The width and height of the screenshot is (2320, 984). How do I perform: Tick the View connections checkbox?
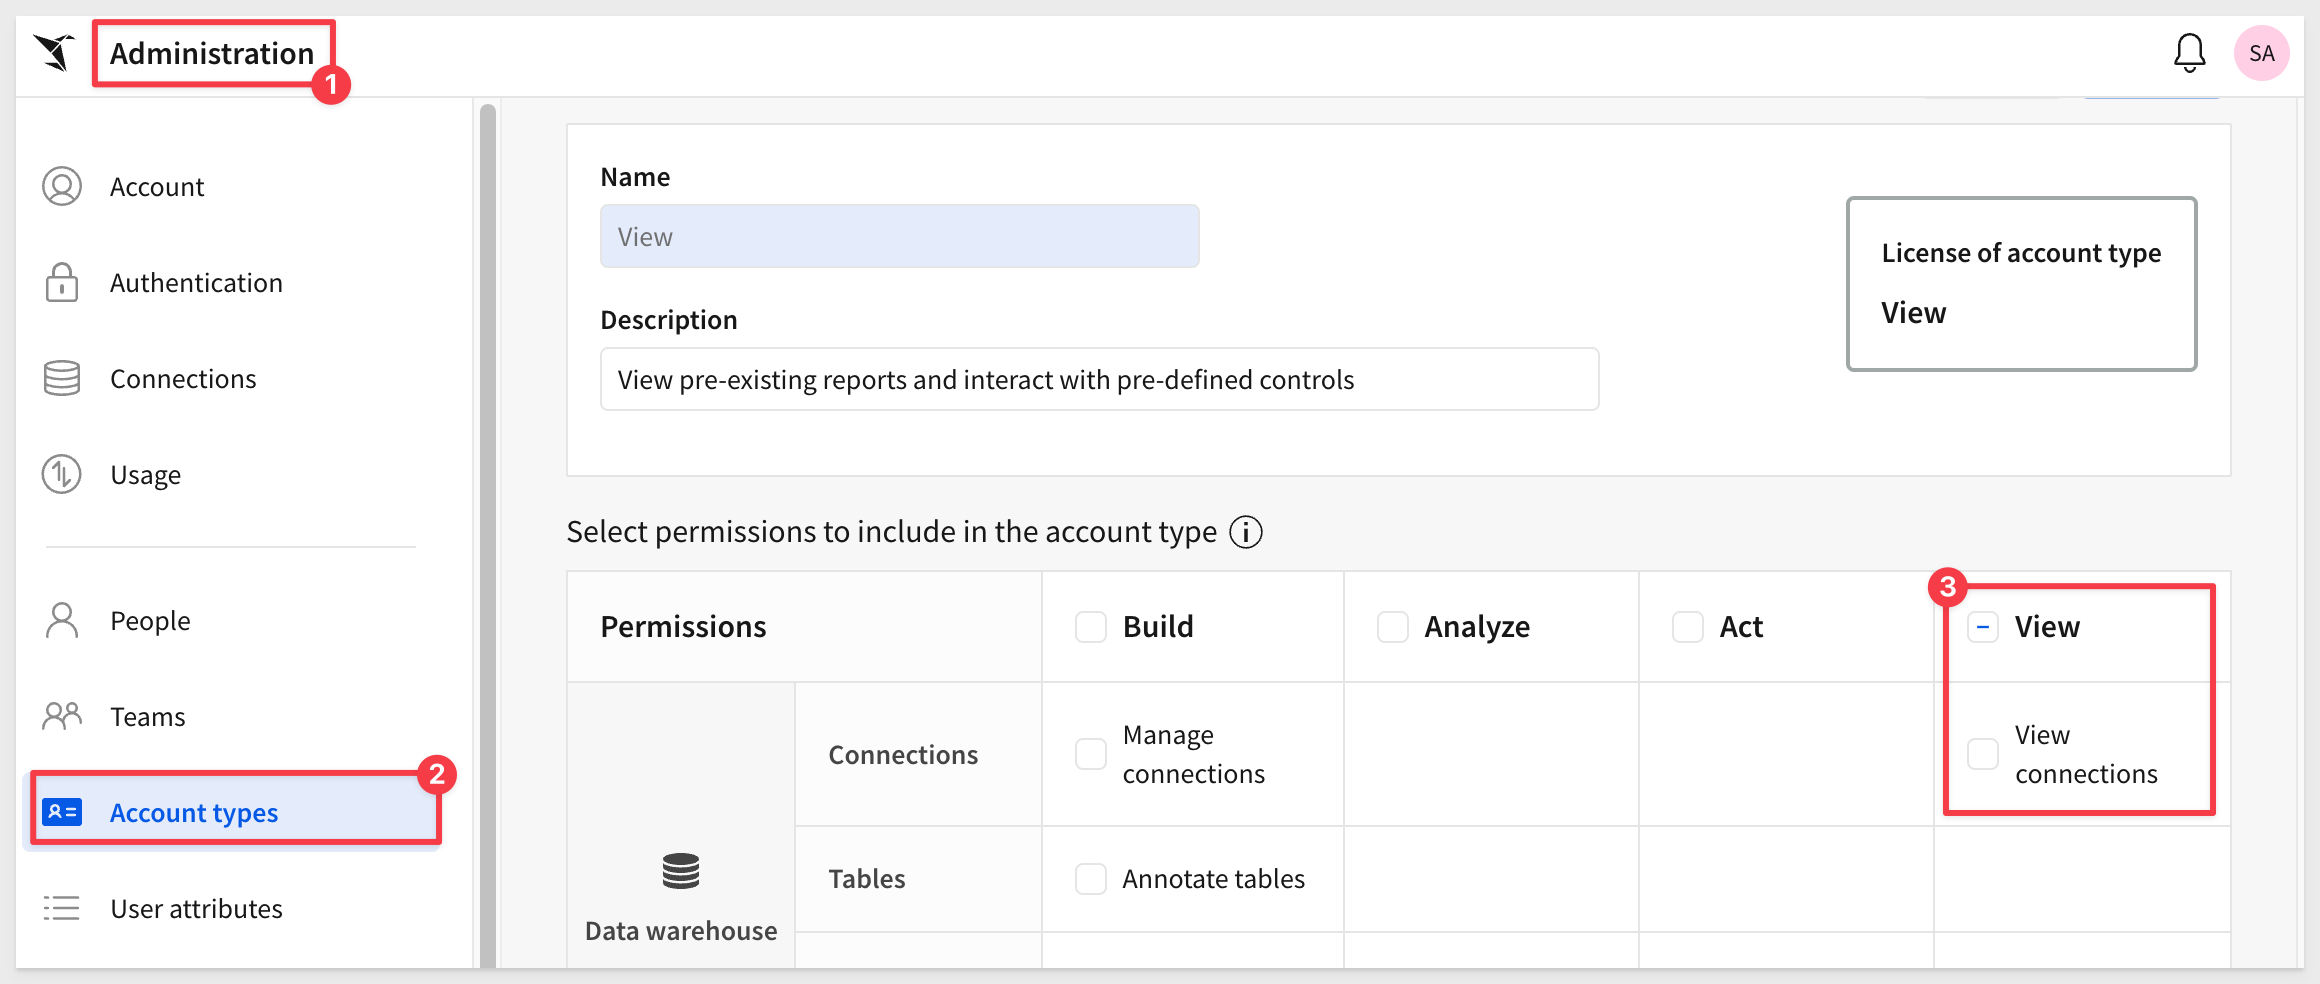[1982, 754]
